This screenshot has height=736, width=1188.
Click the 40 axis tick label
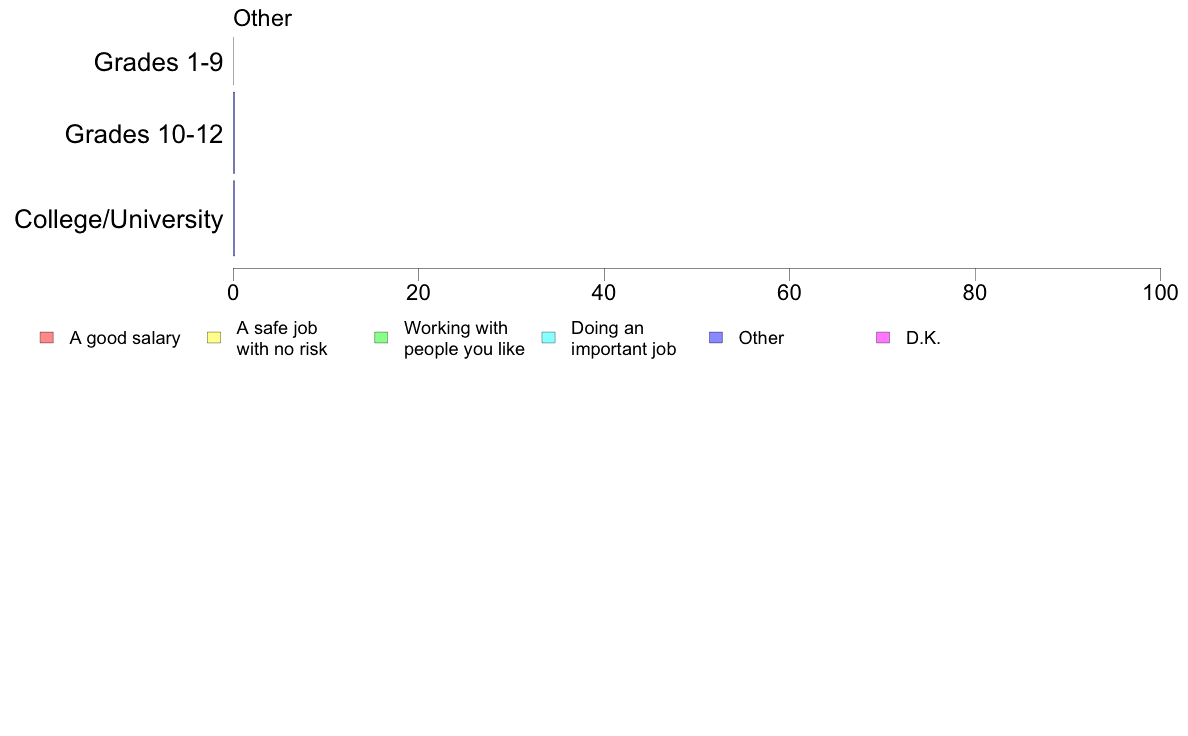click(604, 293)
